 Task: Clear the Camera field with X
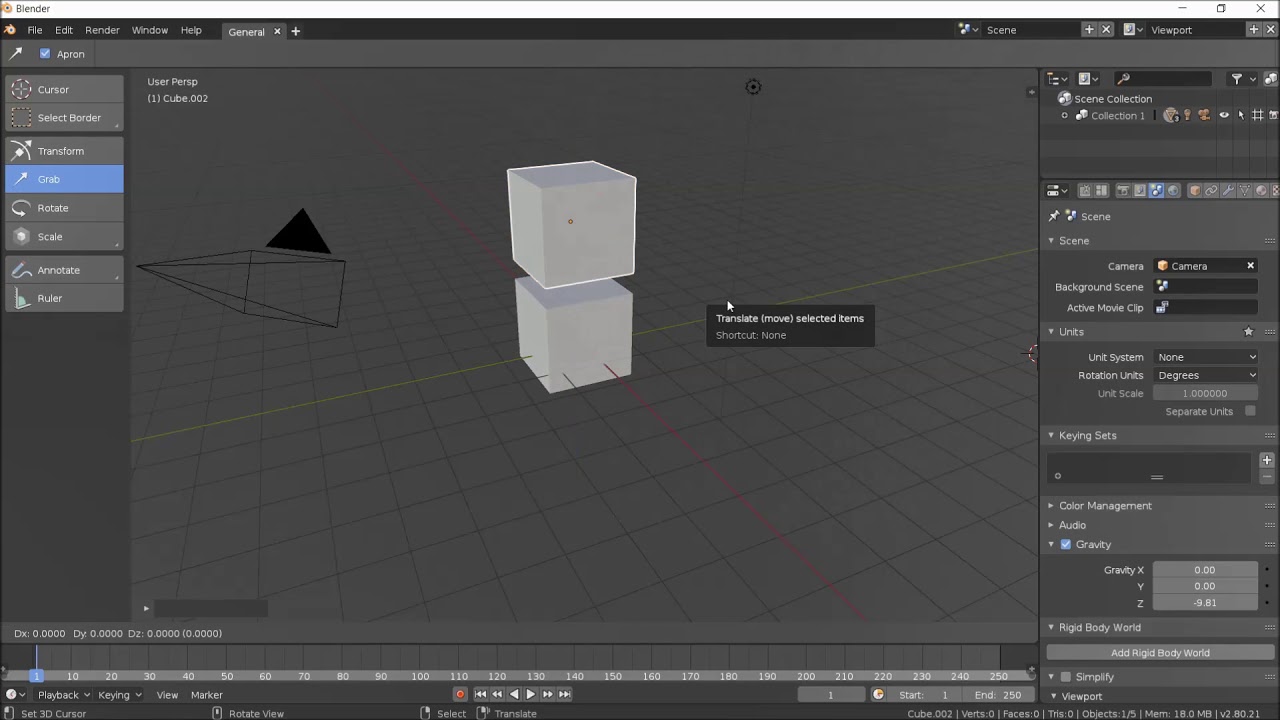point(1250,266)
